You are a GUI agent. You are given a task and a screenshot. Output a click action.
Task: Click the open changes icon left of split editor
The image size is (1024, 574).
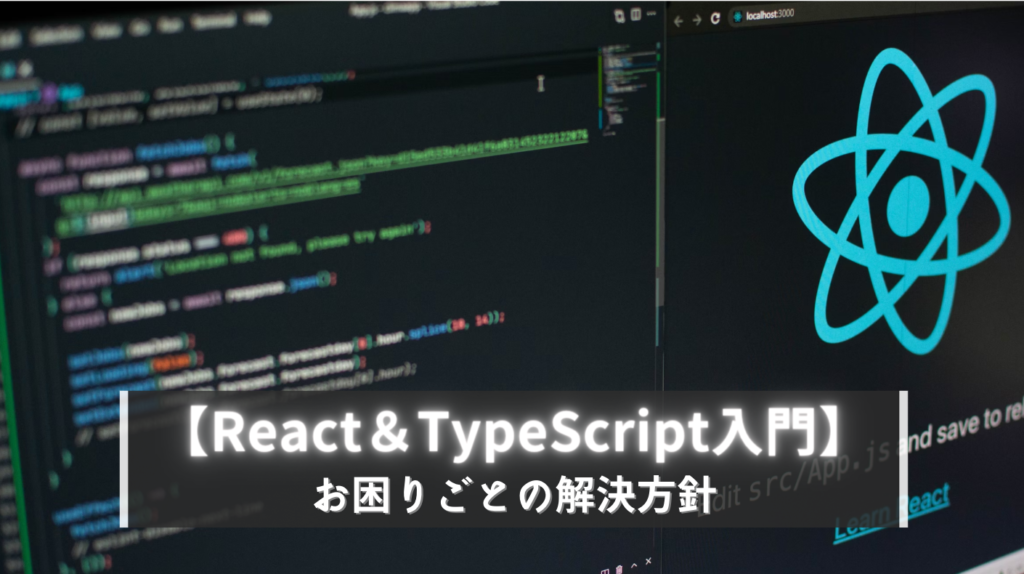(x=619, y=16)
